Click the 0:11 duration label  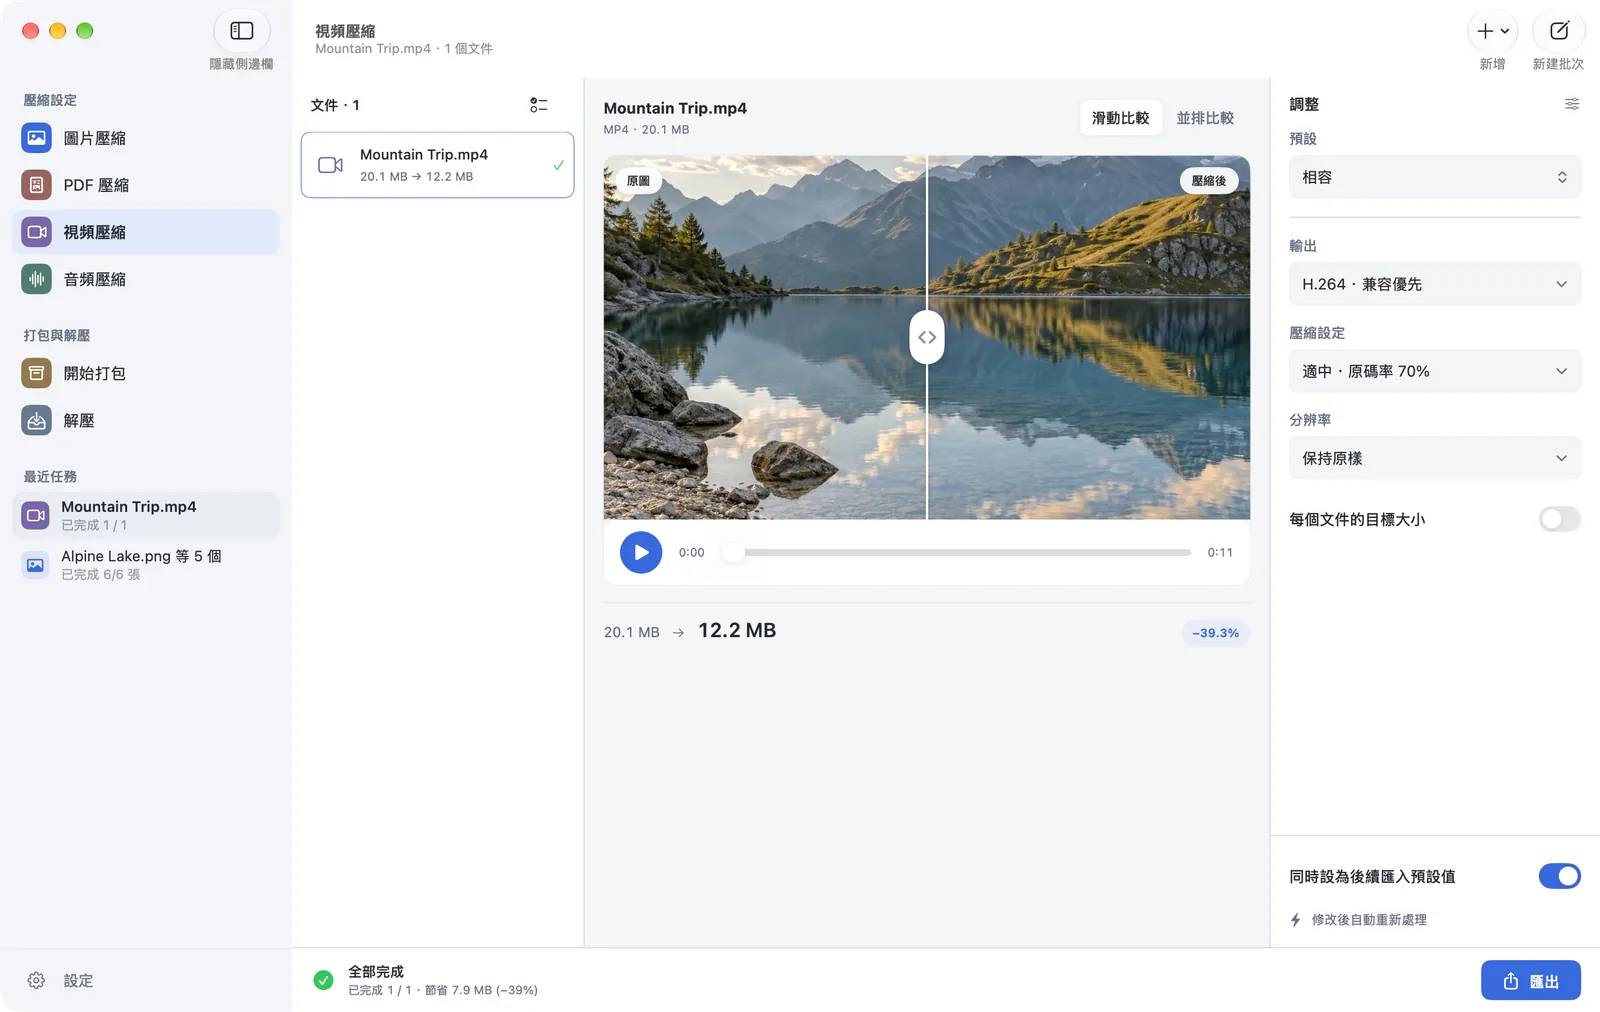1220,552
